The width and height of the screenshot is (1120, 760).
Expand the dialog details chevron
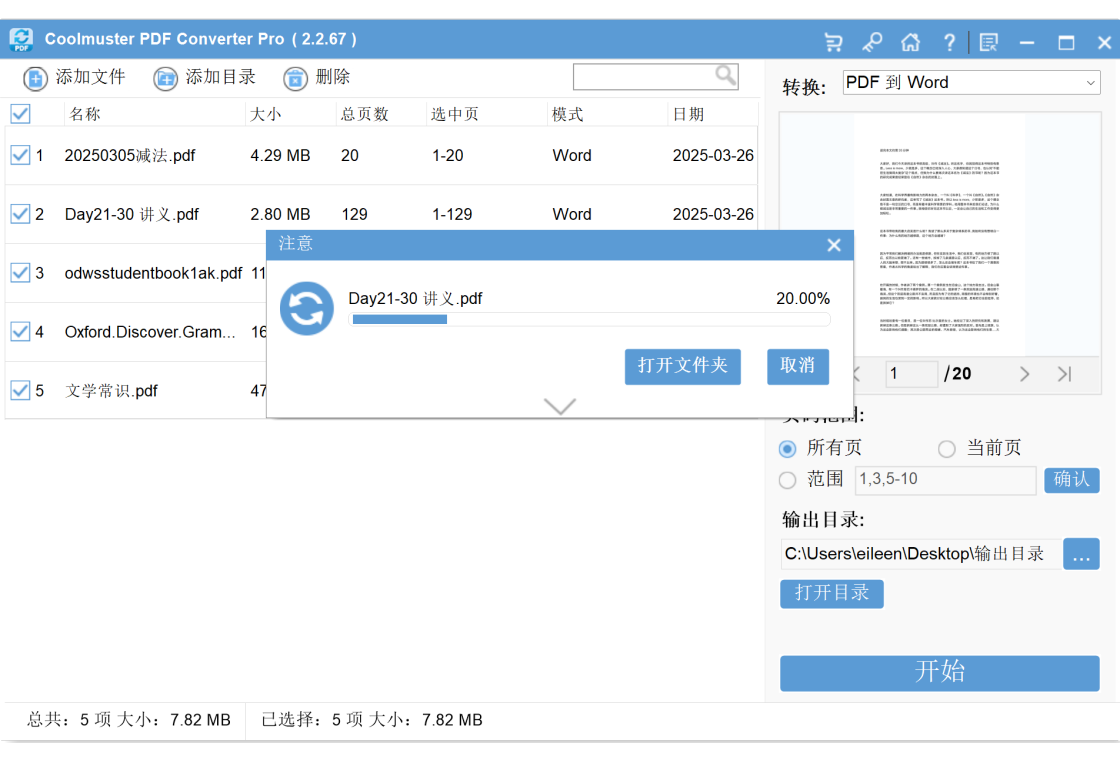click(x=559, y=406)
